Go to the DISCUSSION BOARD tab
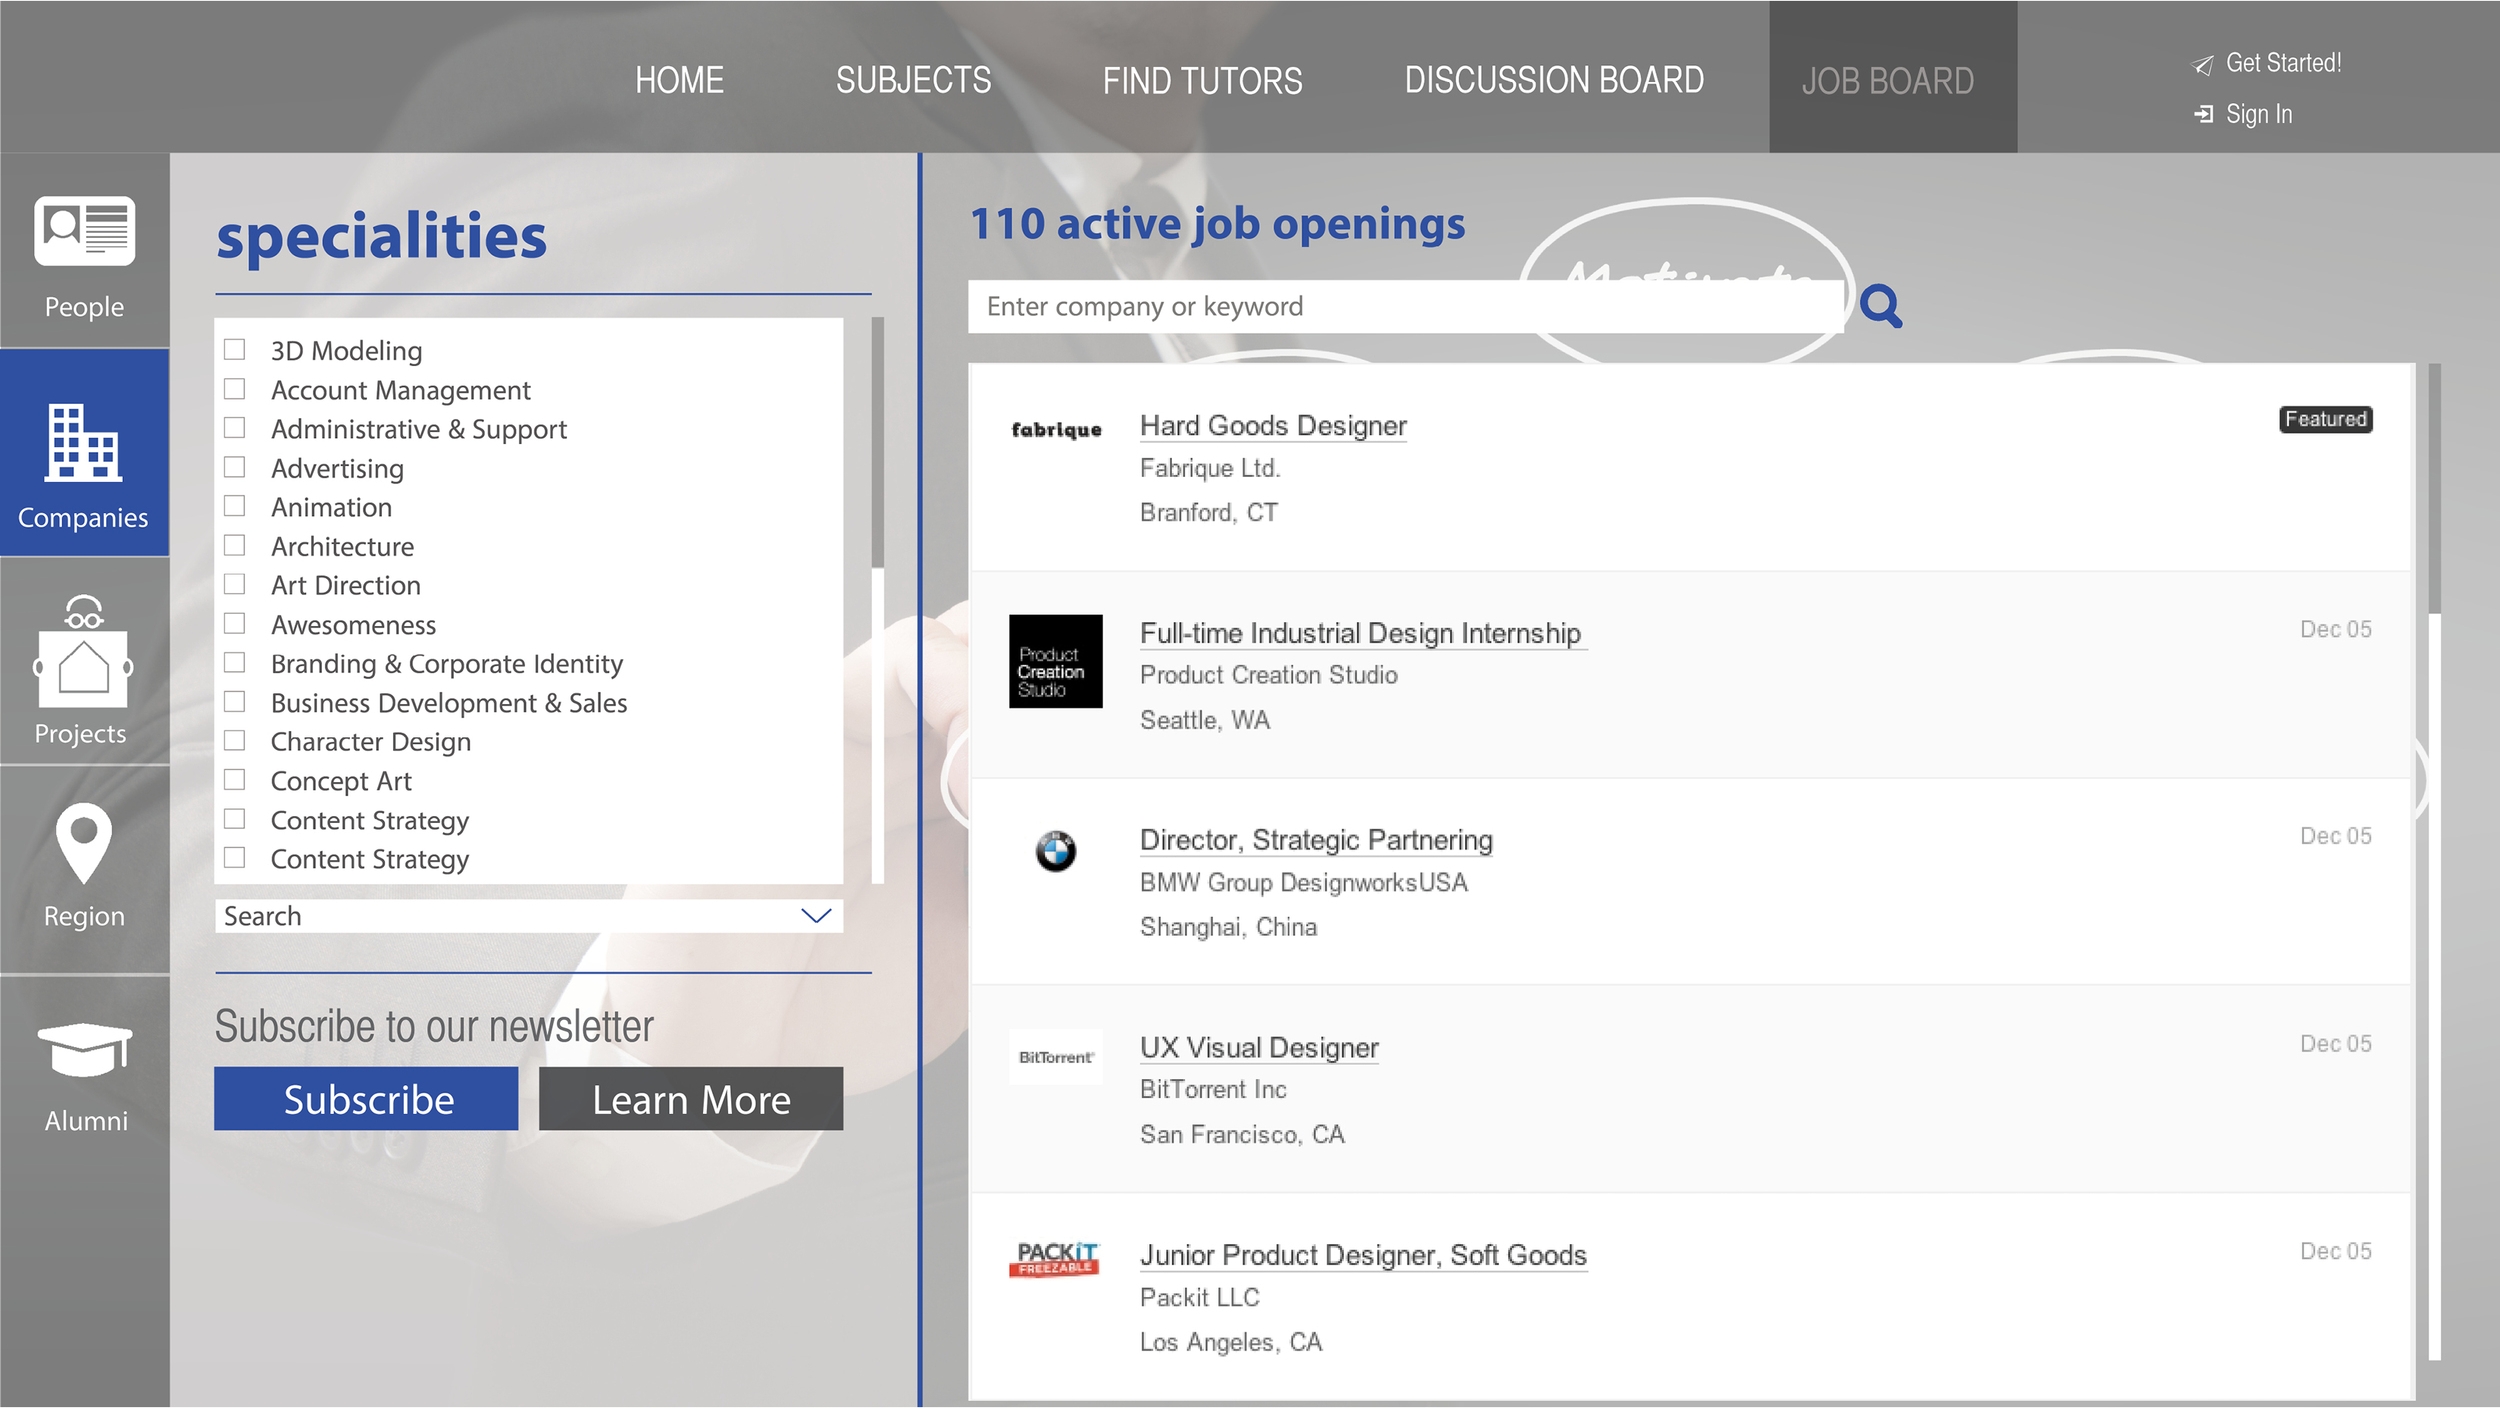This screenshot has height=1408, width=2500. (x=1553, y=80)
